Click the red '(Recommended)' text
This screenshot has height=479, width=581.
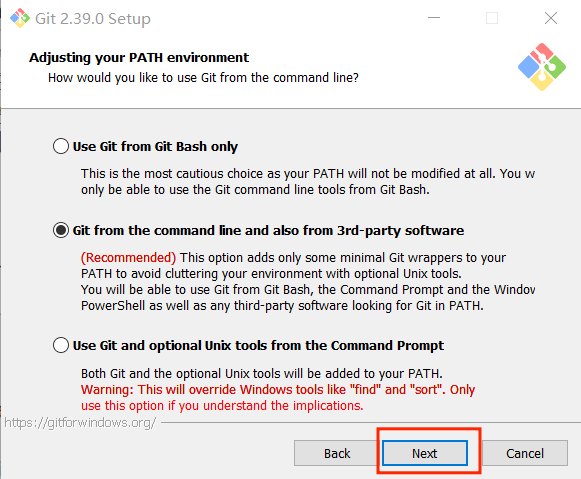coord(128,257)
